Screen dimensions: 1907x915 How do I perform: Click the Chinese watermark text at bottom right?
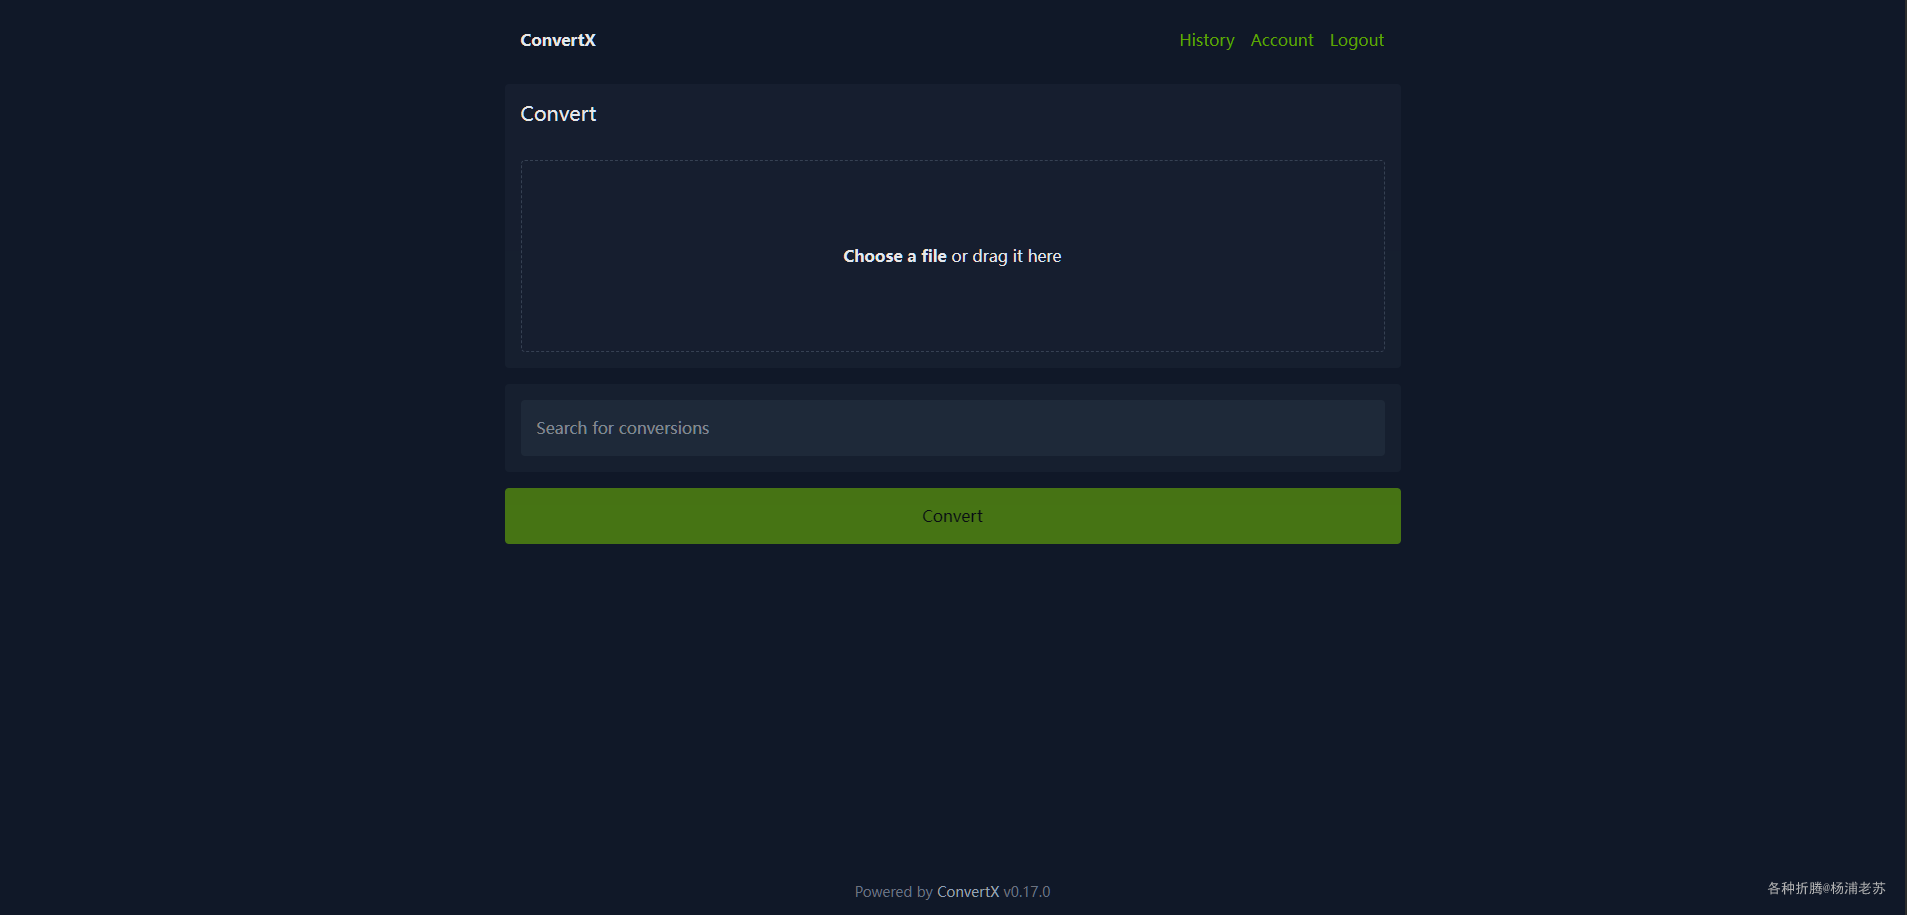1826,888
